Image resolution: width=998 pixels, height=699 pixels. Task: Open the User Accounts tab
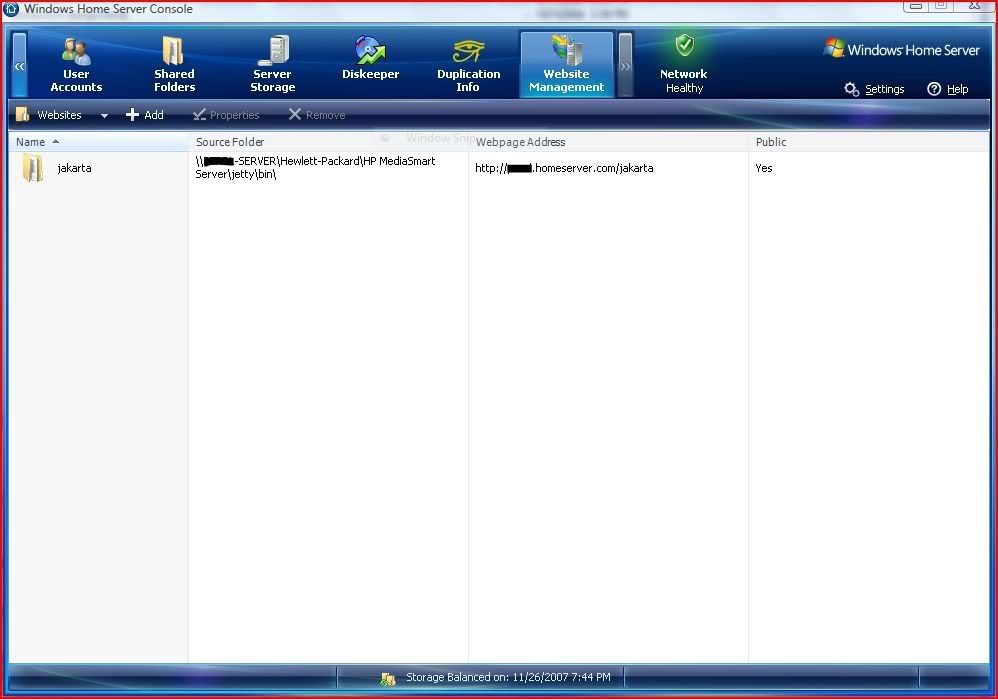click(76, 65)
